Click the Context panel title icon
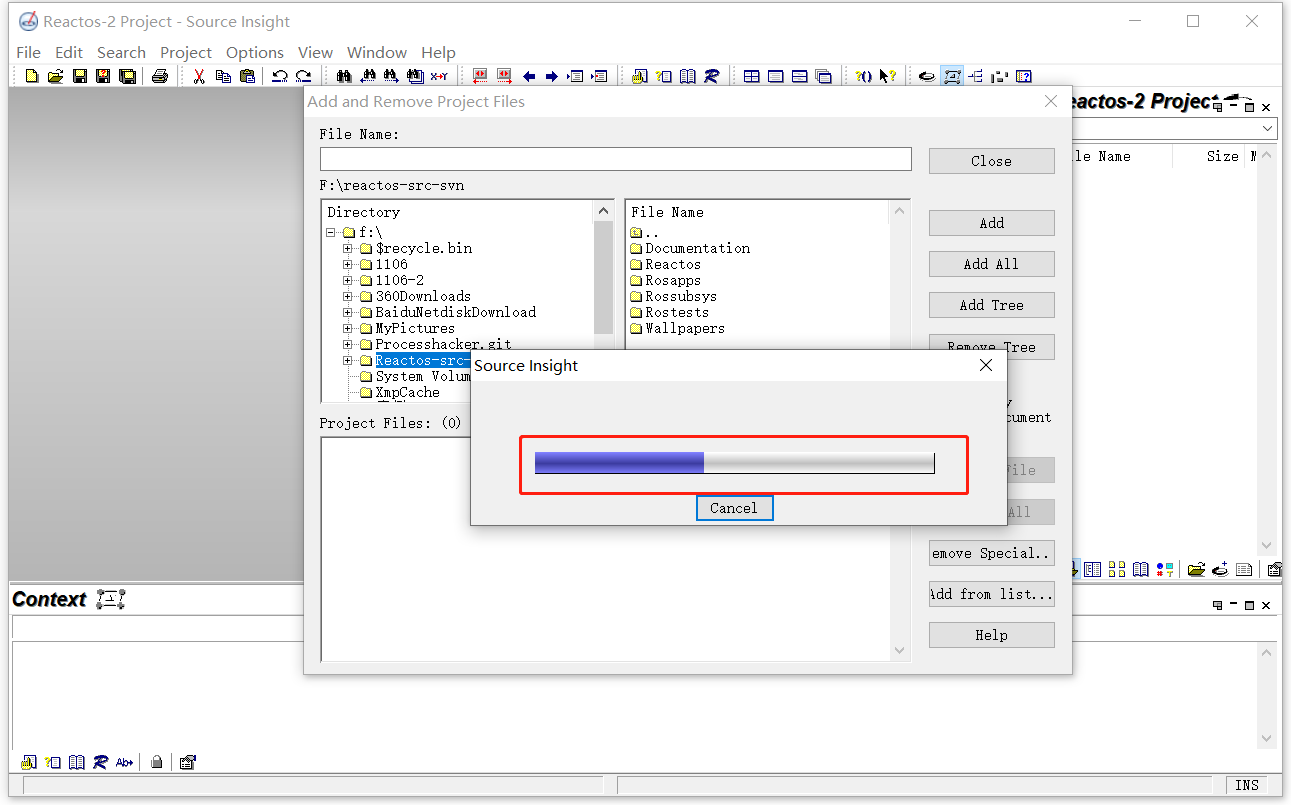1291x805 pixels. pyautogui.click(x=110, y=600)
